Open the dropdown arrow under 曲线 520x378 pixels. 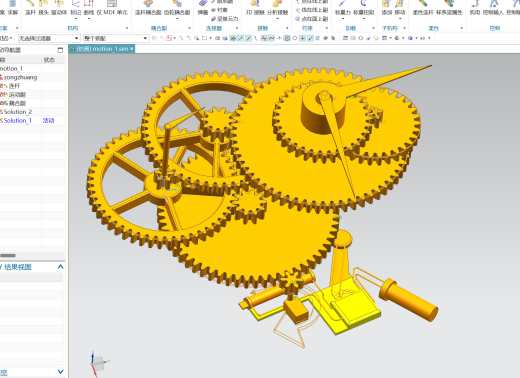pyautogui.click(x=89, y=19)
